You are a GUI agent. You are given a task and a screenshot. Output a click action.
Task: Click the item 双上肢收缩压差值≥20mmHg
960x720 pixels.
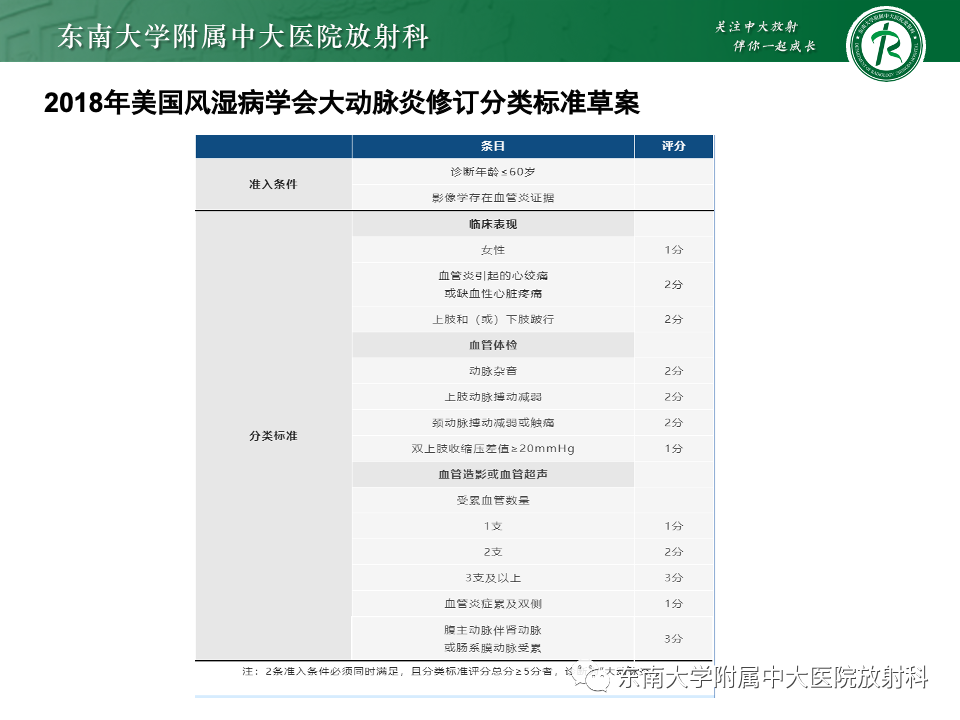click(x=493, y=449)
